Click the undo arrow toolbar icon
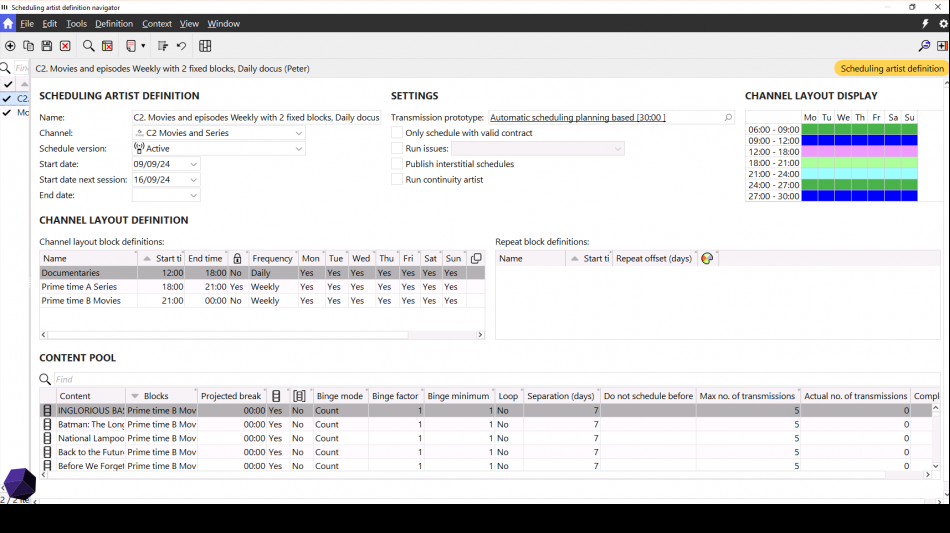950x533 pixels. [x=181, y=46]
